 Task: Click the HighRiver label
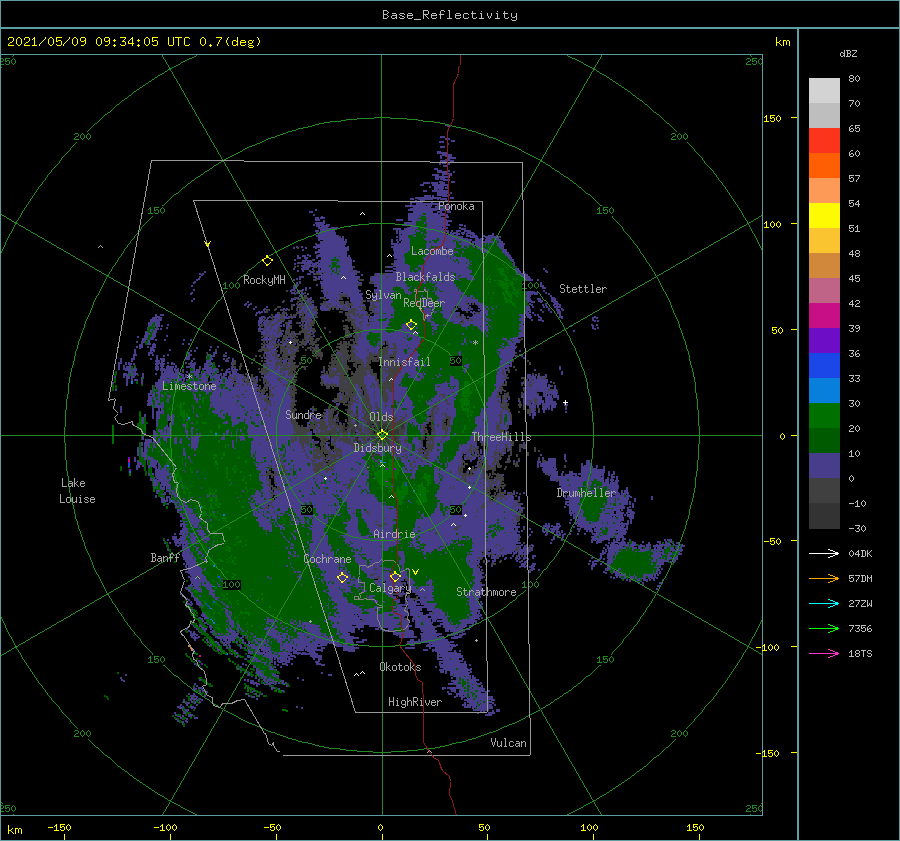tap(415, 702)
